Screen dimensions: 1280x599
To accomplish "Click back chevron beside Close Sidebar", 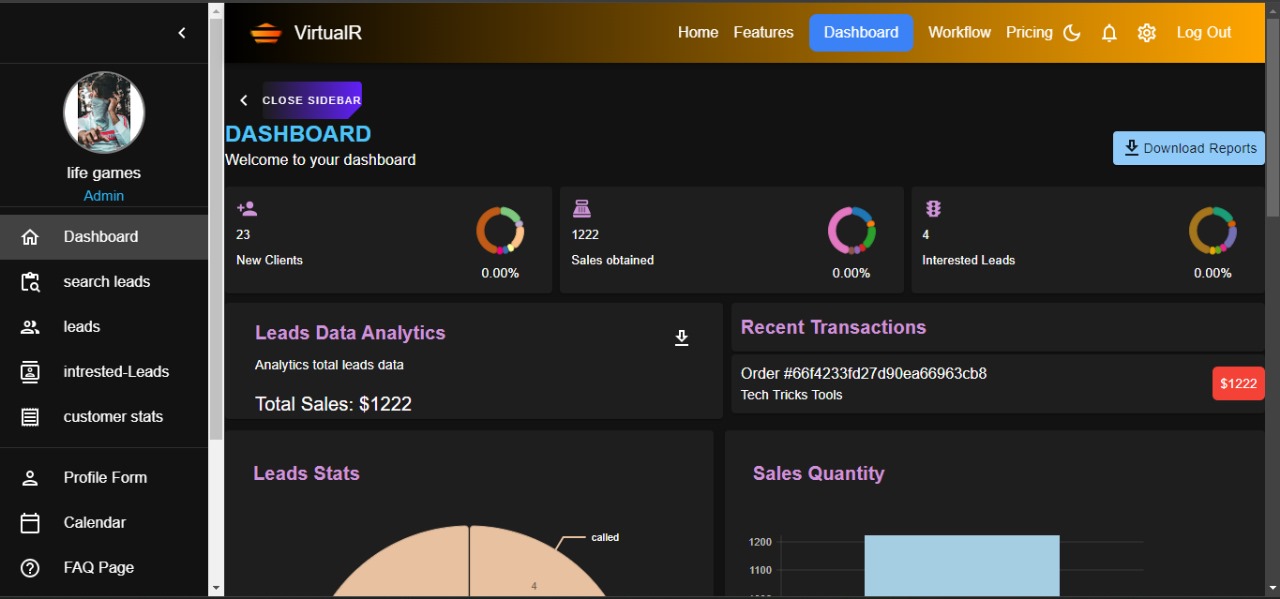I will click(243, 100).
